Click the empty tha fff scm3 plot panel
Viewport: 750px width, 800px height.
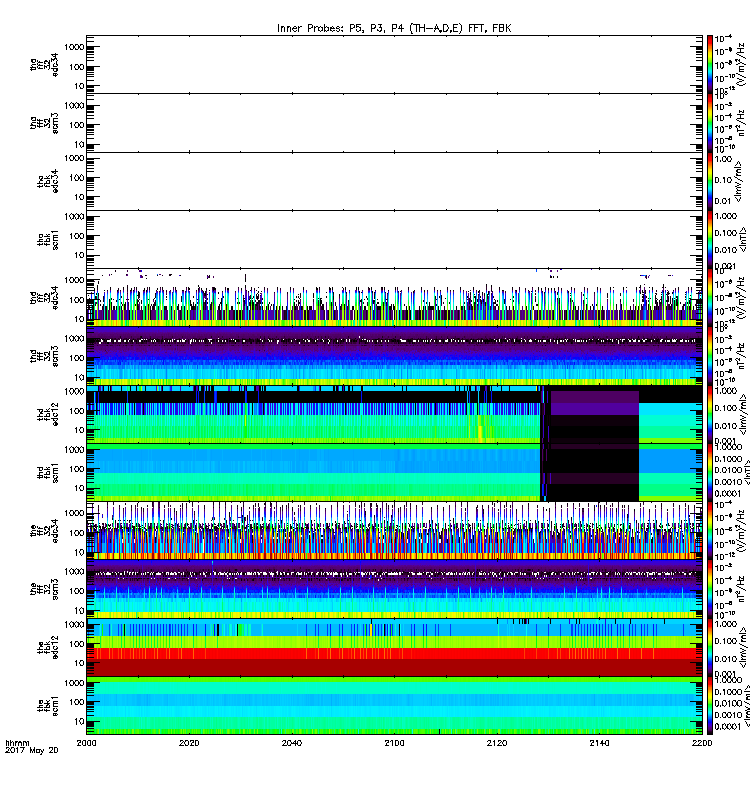tap(394, 123)
